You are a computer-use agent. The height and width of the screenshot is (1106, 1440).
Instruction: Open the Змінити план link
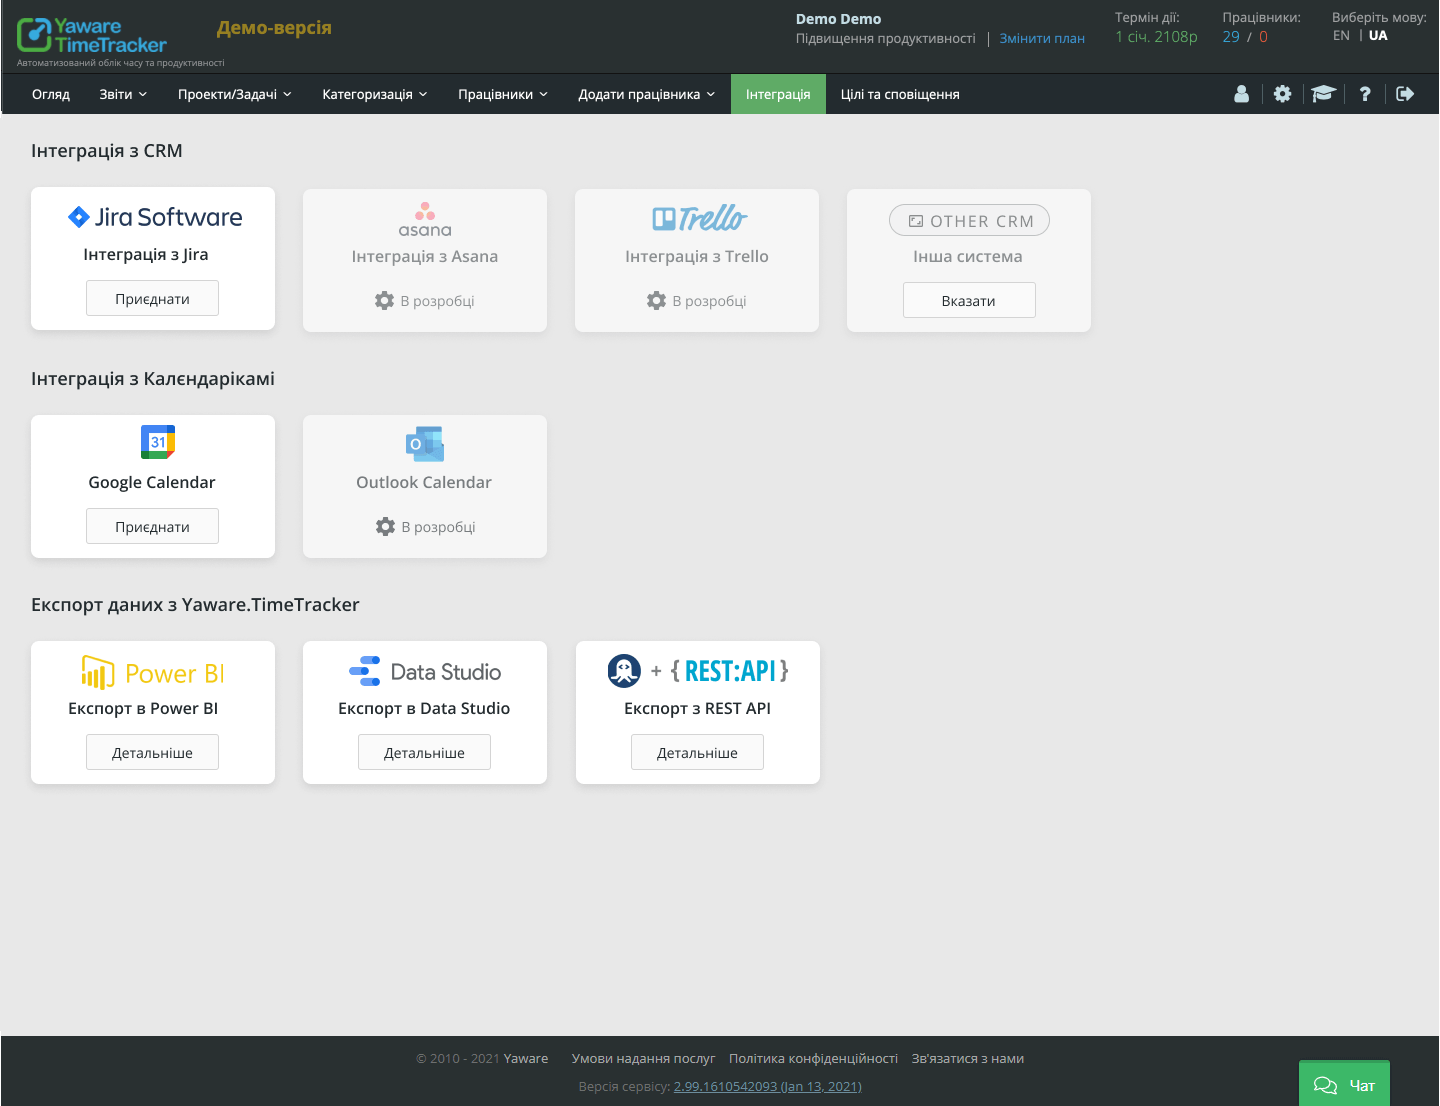pos(1042,37)
